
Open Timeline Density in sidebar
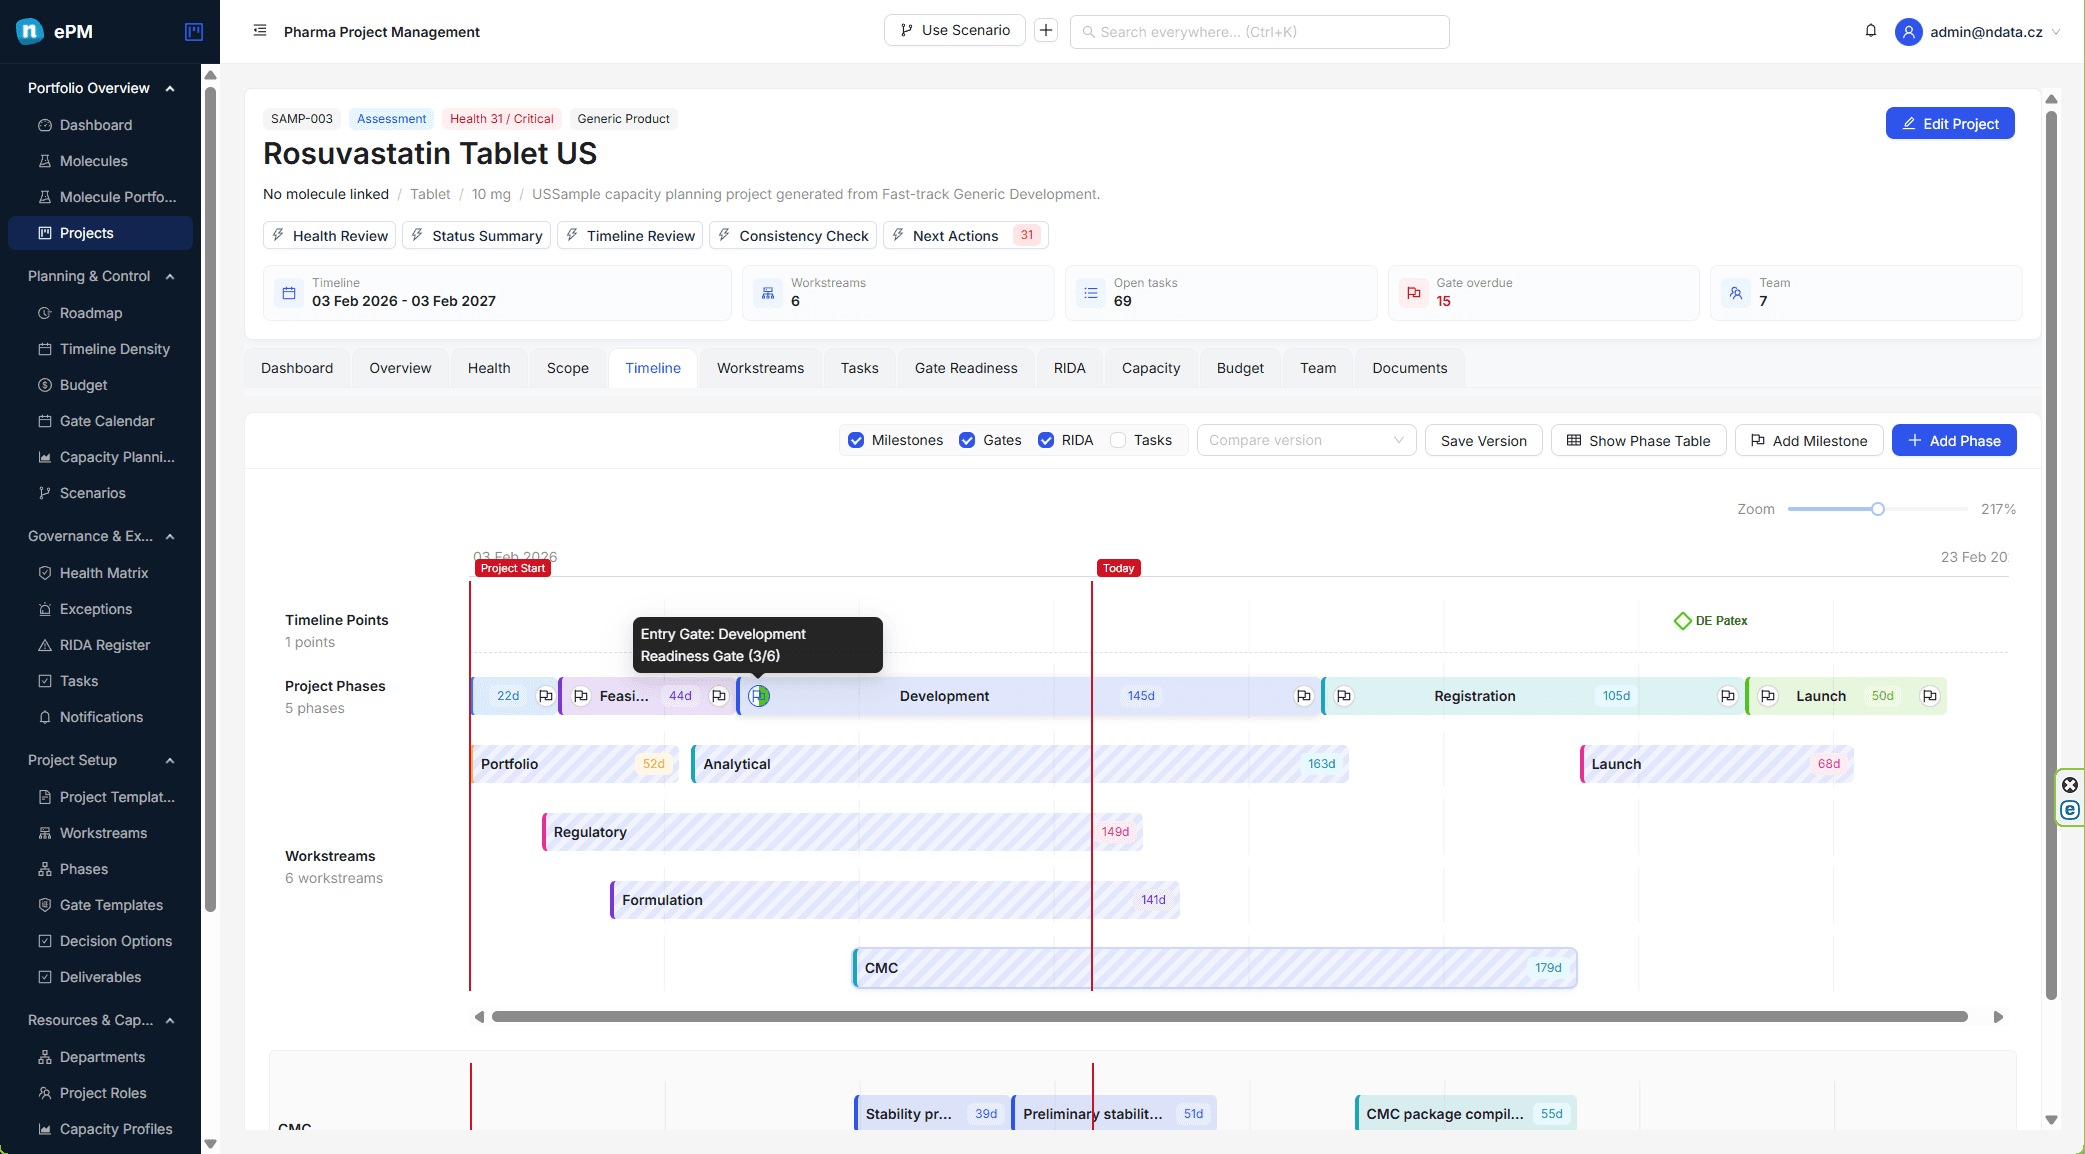(114, 349)
